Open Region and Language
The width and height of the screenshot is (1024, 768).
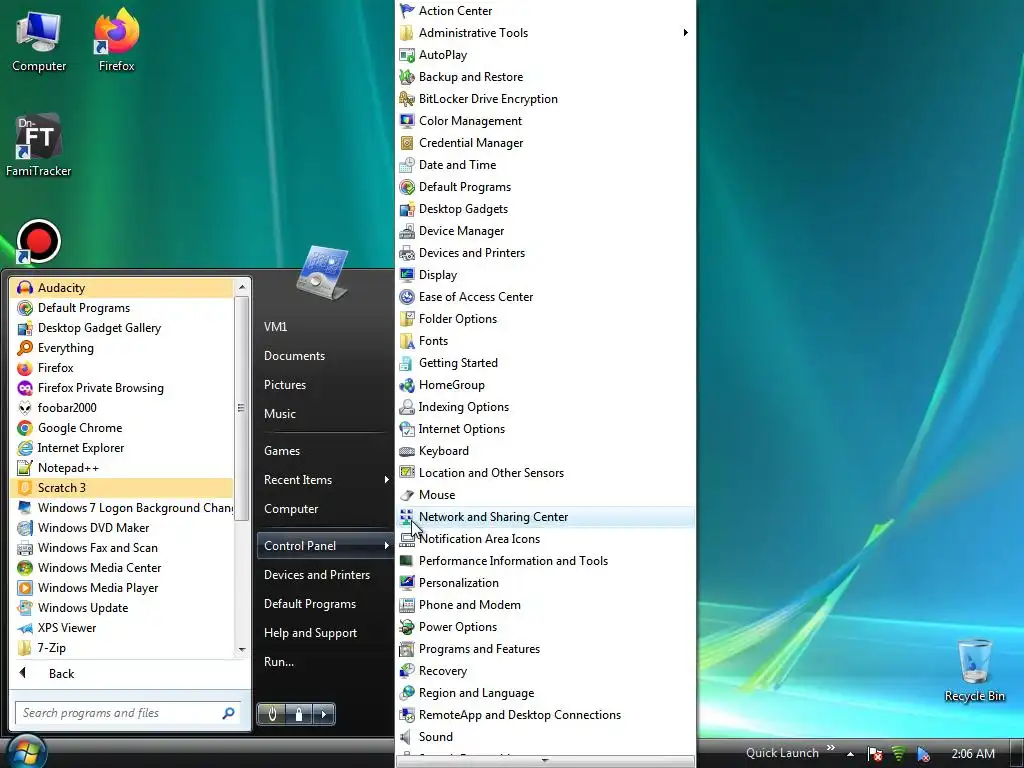pyautogui.click(x=545, y=693)
